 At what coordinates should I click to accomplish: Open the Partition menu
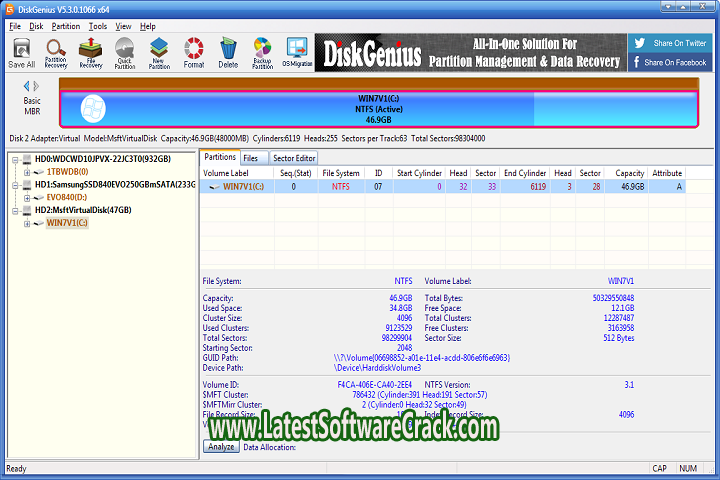point(66,26)
